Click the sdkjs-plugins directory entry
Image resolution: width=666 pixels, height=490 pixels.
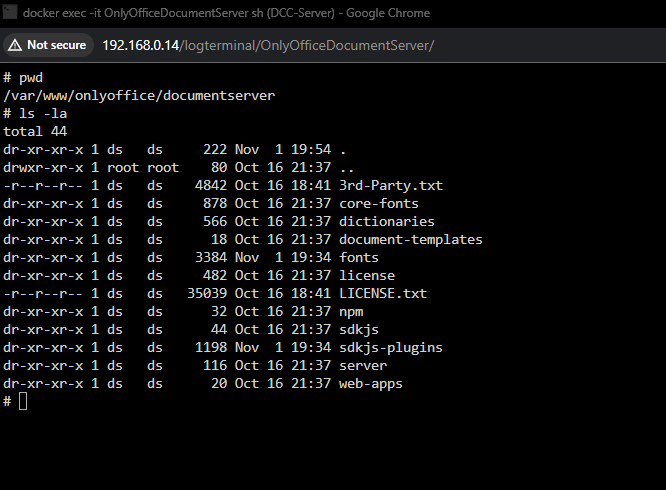pyautogui.click(x=391, y=347)
